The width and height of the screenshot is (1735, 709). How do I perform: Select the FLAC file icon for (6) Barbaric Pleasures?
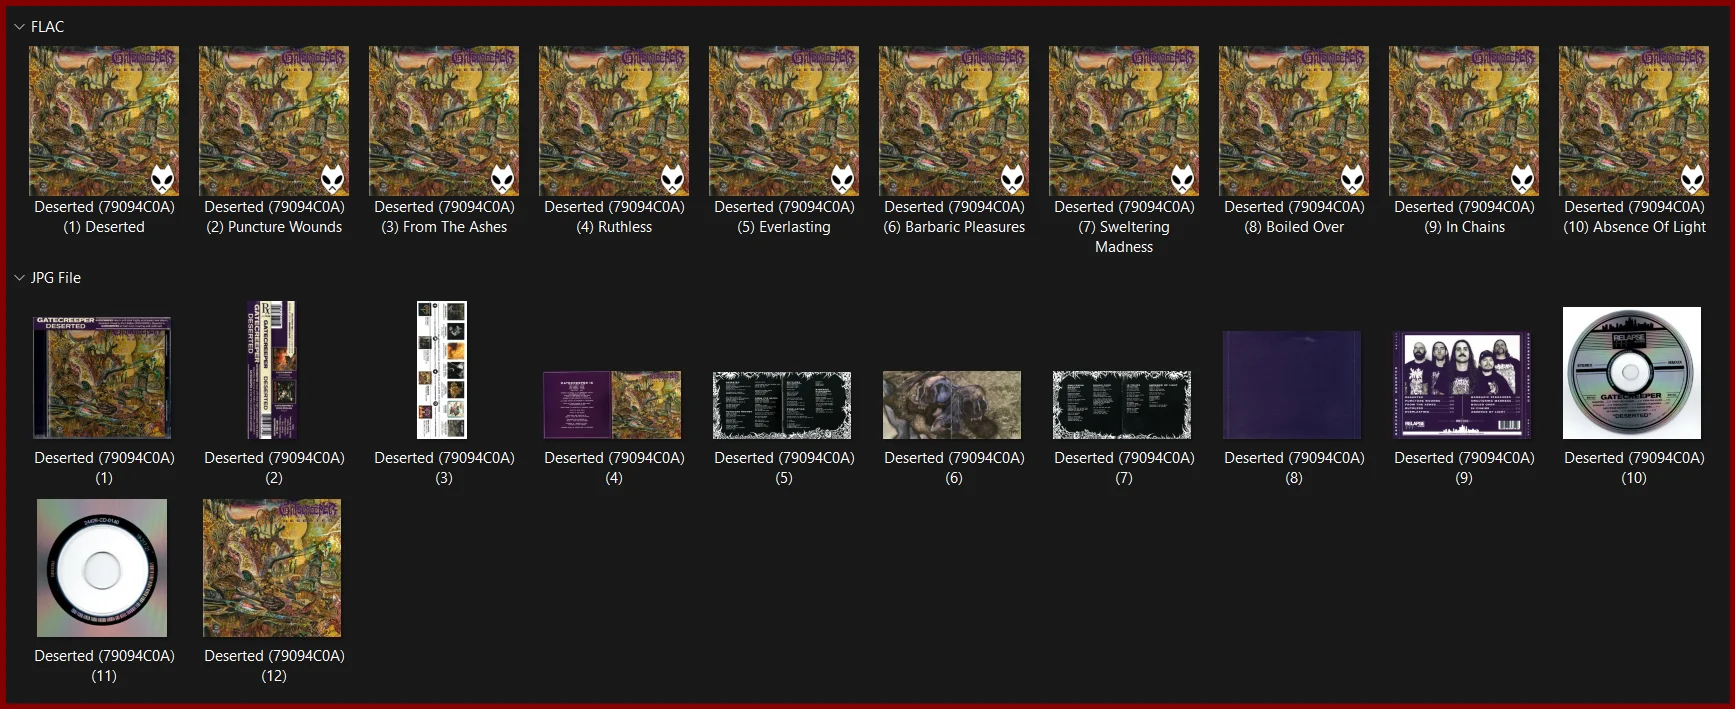click(954, 120)
